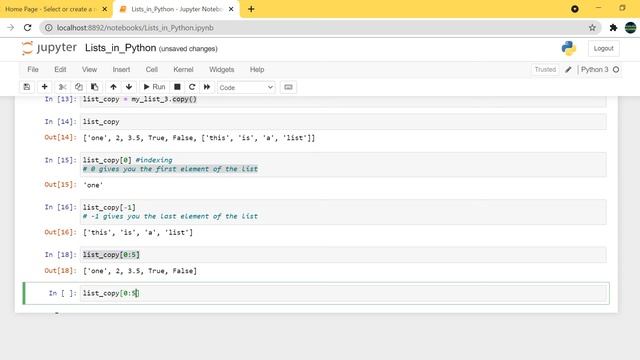The height and width of the screenshot is (360, 640).
Task: Click comment '# -1 gives you the last element'
Action: tap(170, 216)
